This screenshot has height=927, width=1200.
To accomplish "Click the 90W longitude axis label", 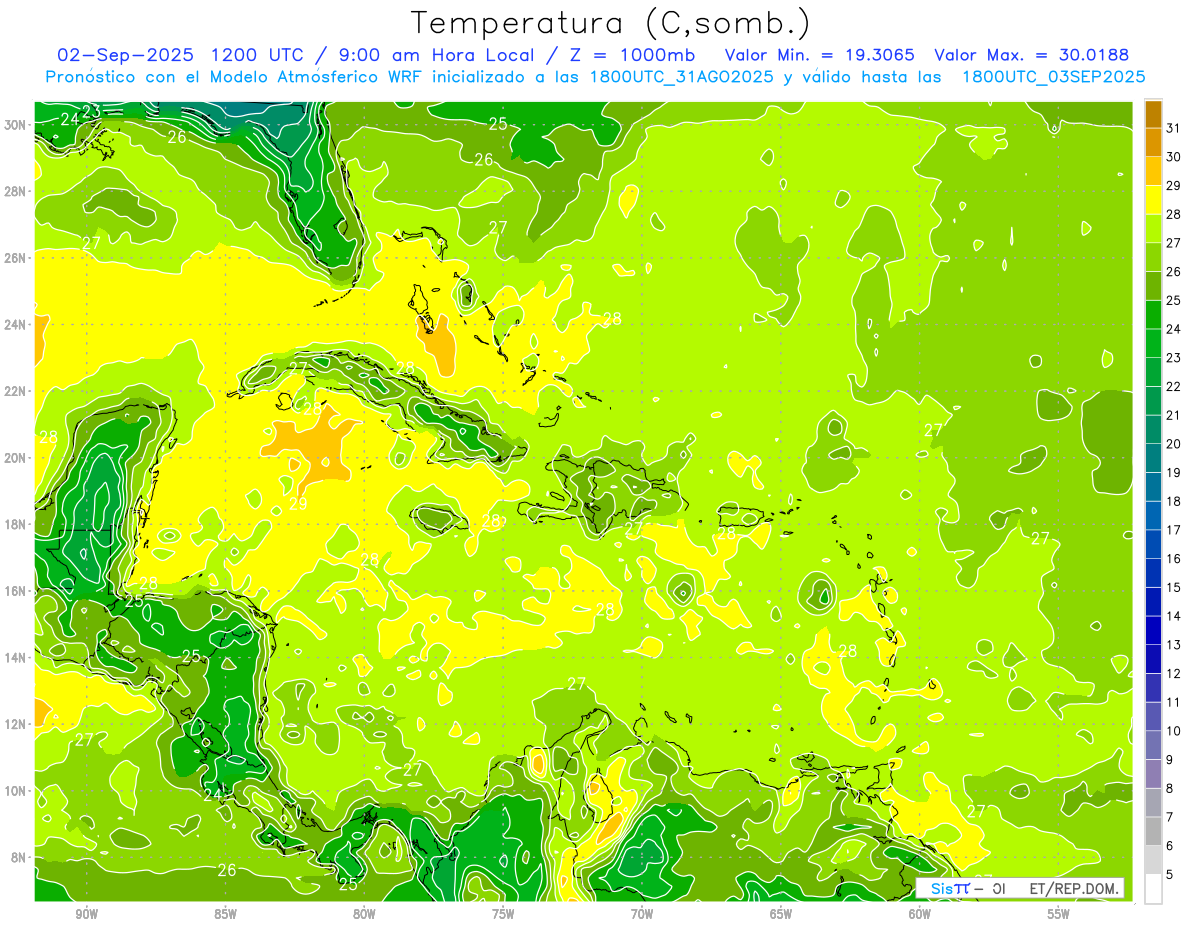I will (x=86, y=914).
